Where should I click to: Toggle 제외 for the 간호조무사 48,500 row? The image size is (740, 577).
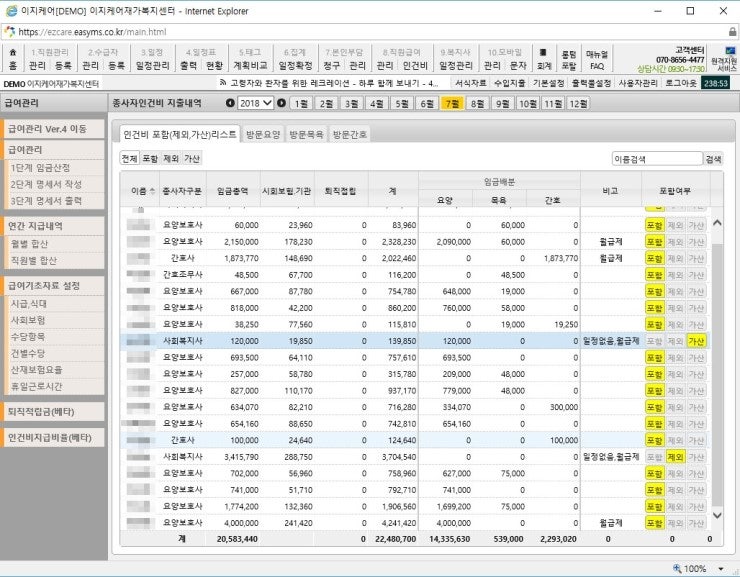(x=675, y=275)
